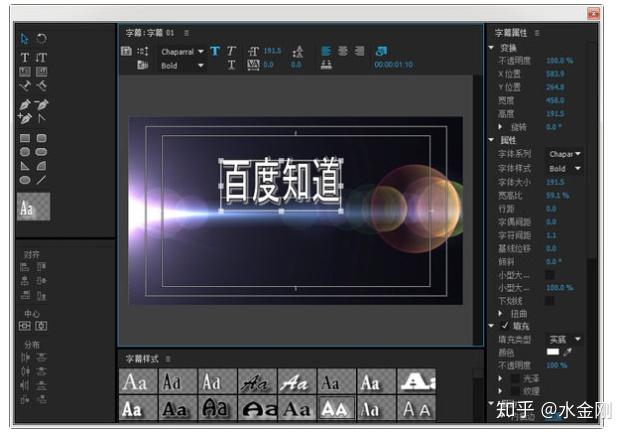Toggle Show Background Video button
This screenshot has height=437, width=629.
tap(381, 51)
